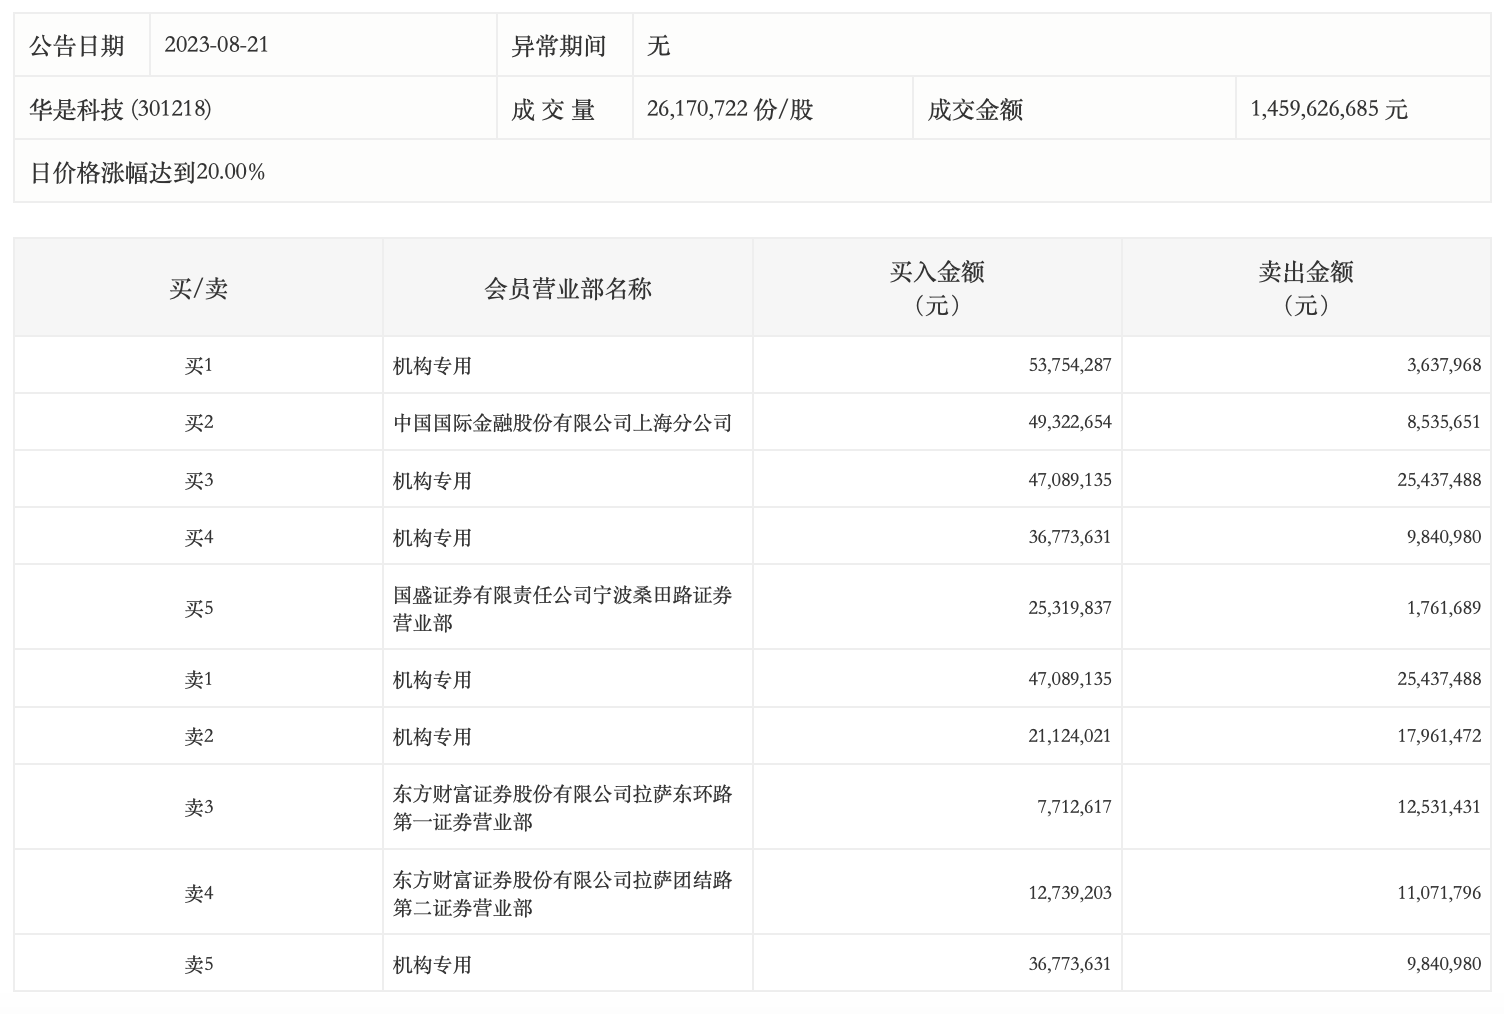Click the 卖5 row label
This screenshot has height=1014, width=1504.
tap(198, 965)
